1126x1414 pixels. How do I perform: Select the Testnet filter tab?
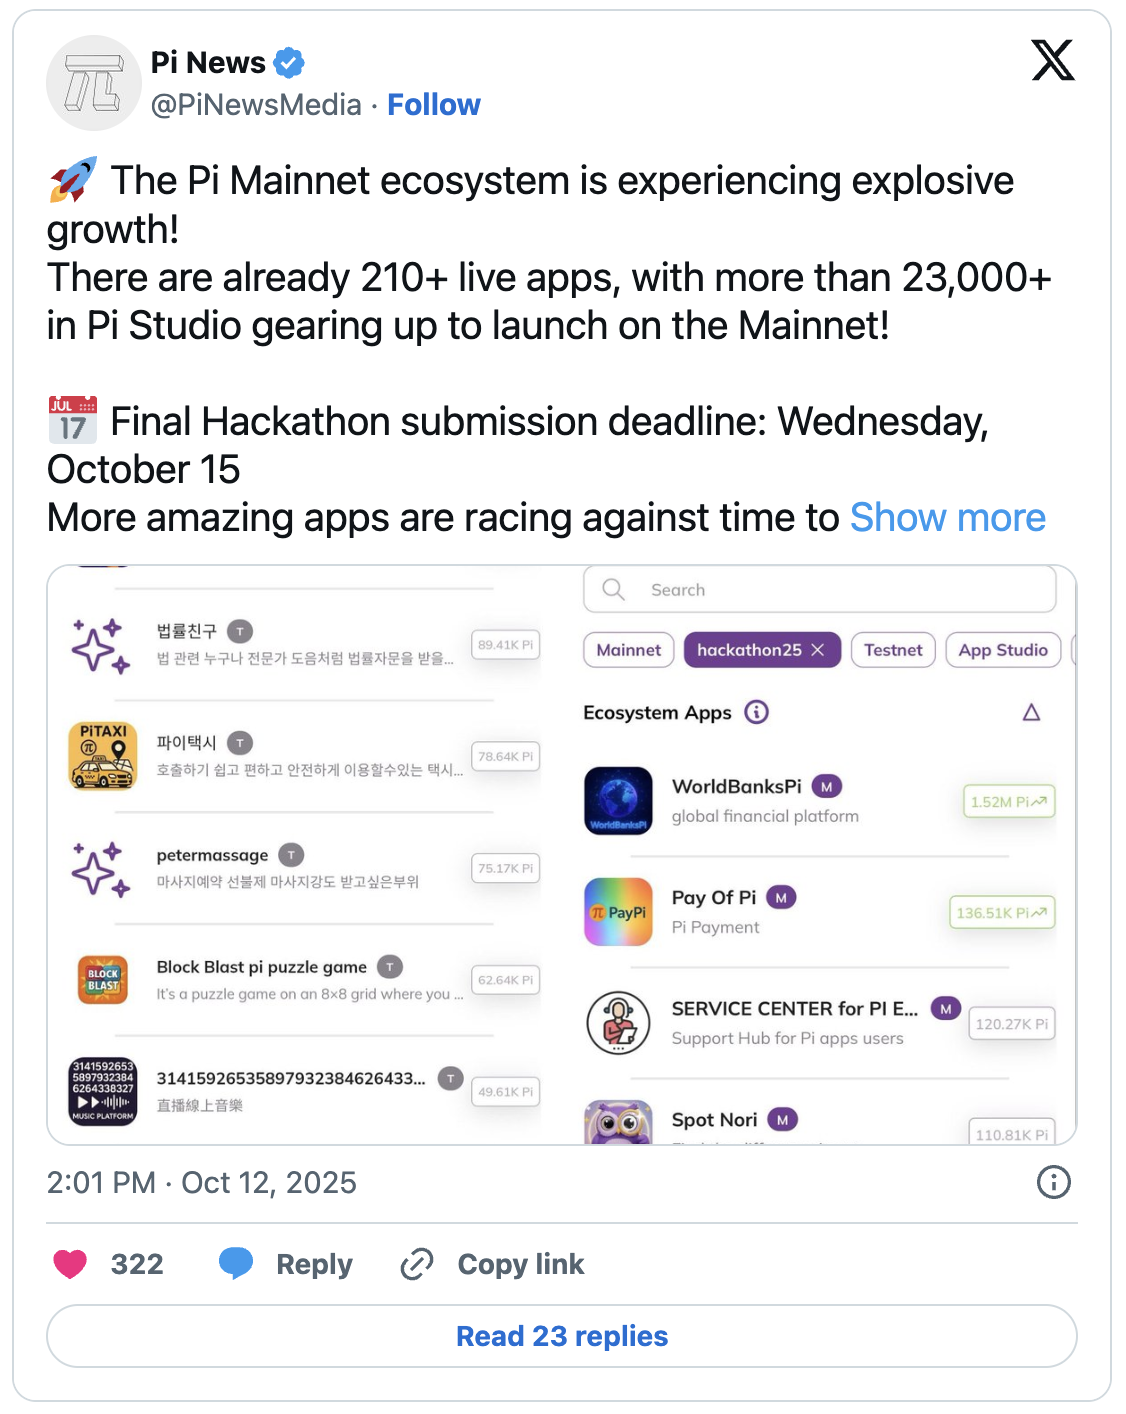tap(892, 650)
